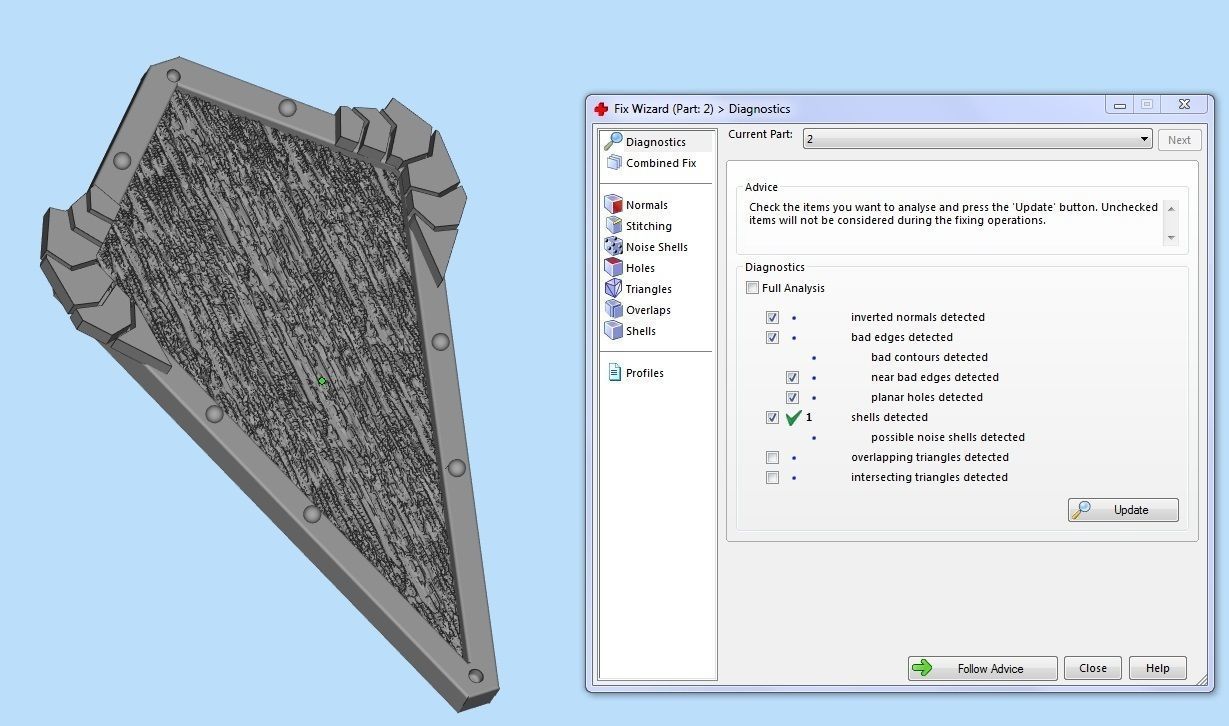This screenshot has width=1229, height=726.
Task: Click the Combined Fix cube icon
Action: coord(614,163)
